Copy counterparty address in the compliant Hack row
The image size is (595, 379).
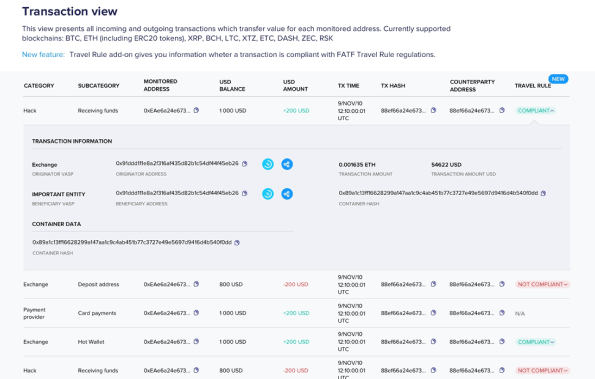502,110
